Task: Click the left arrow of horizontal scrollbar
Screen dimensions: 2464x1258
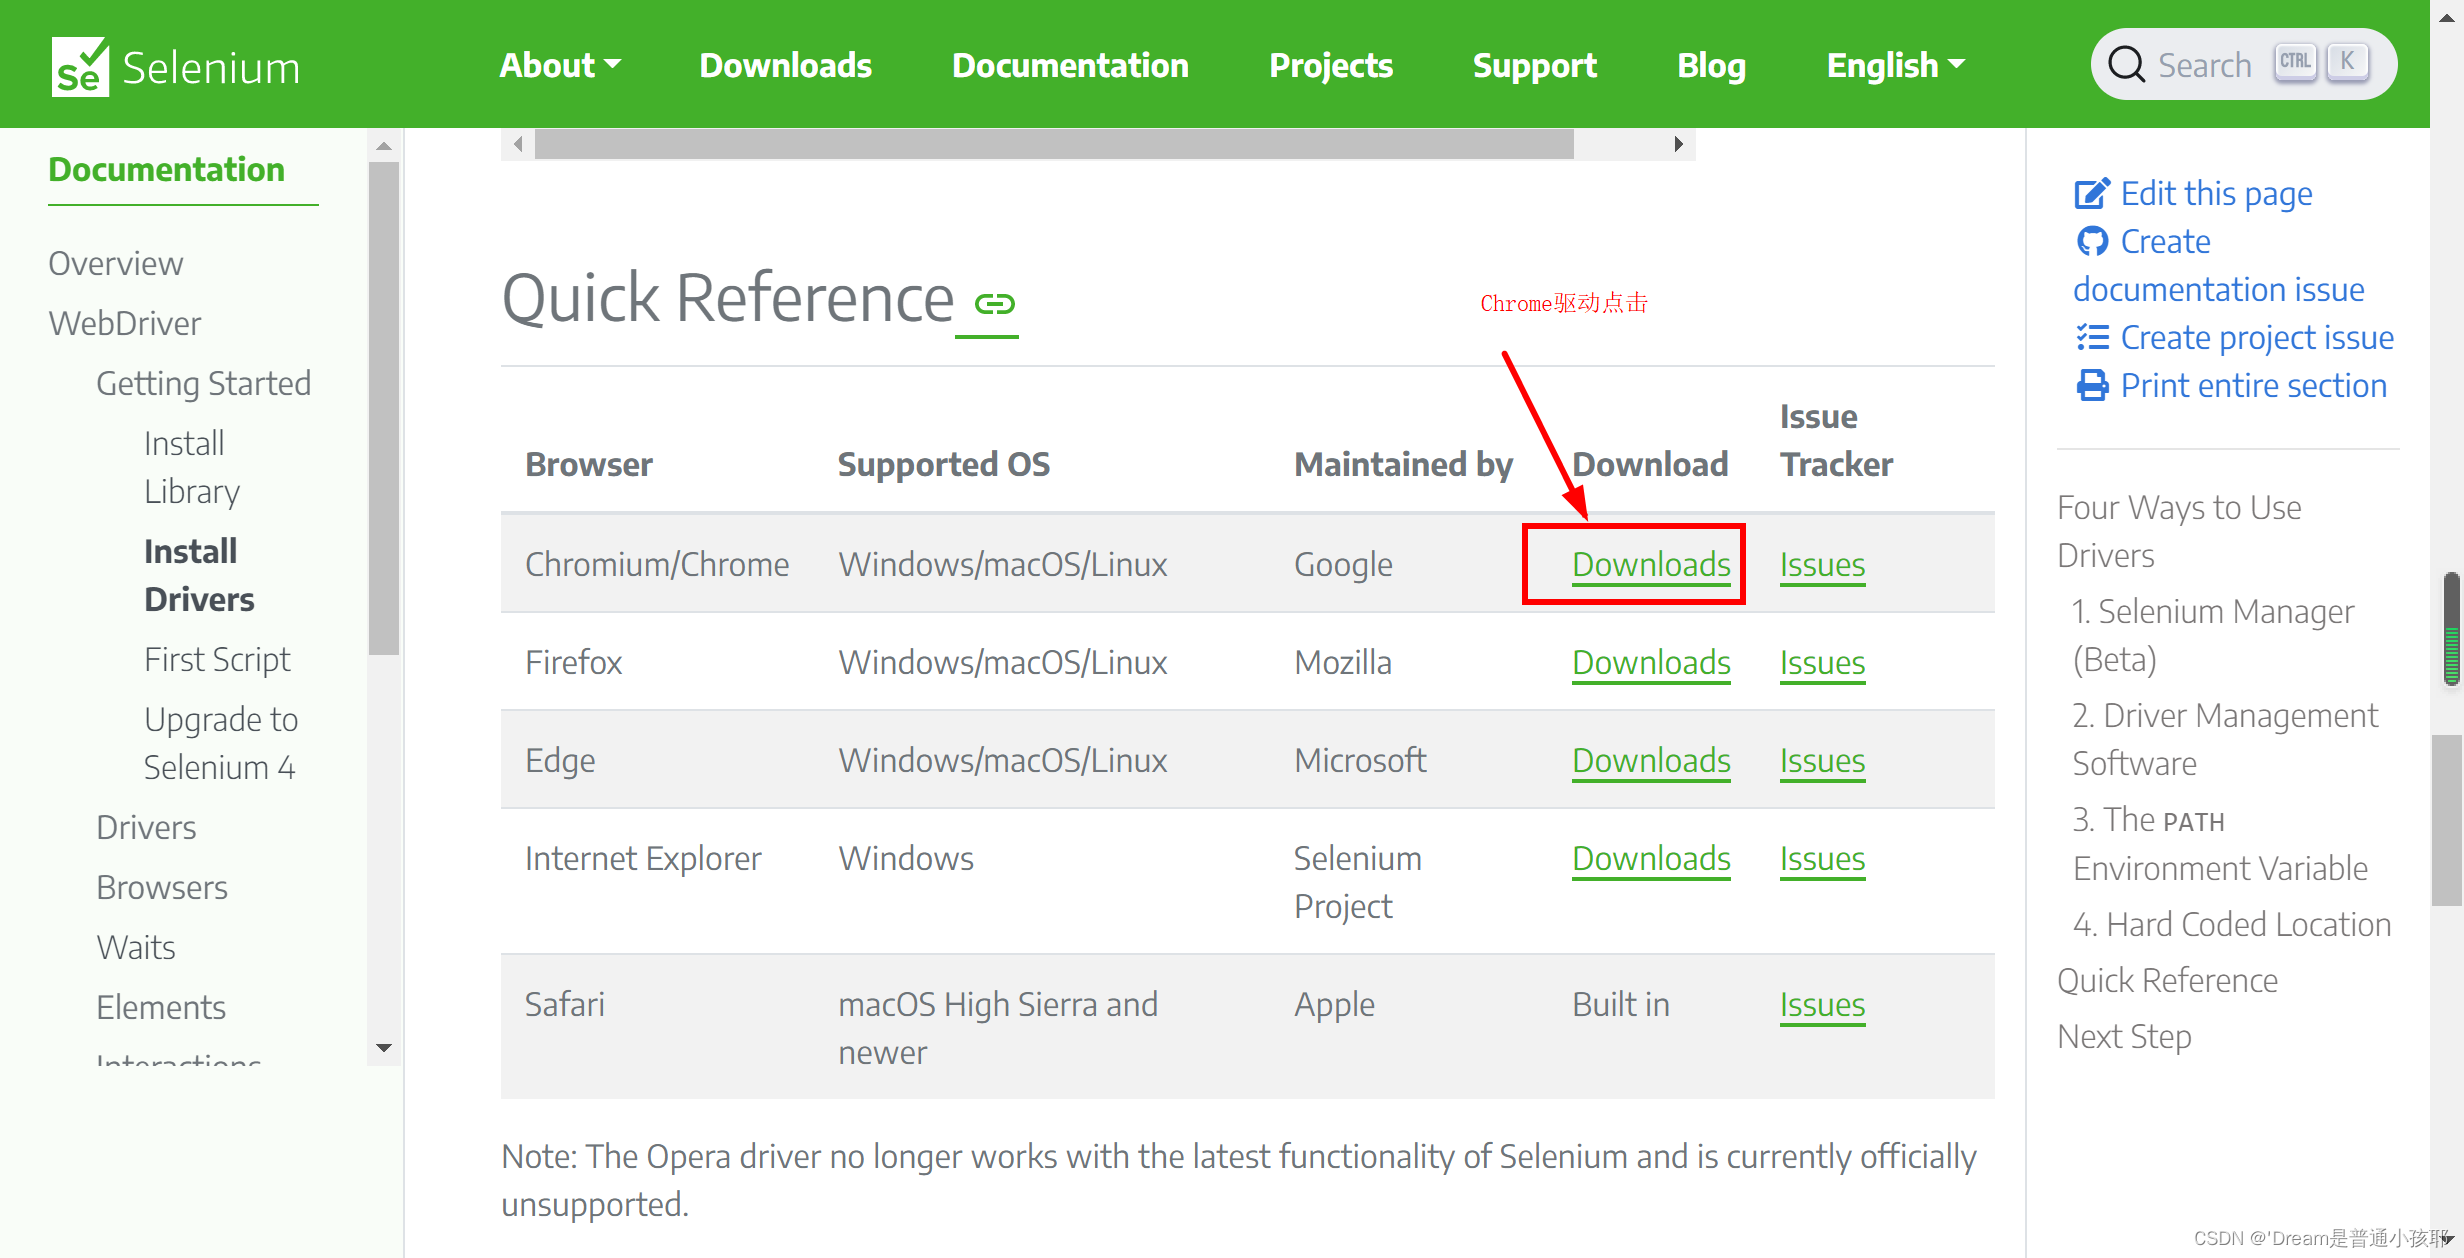Action: point(518,144)
